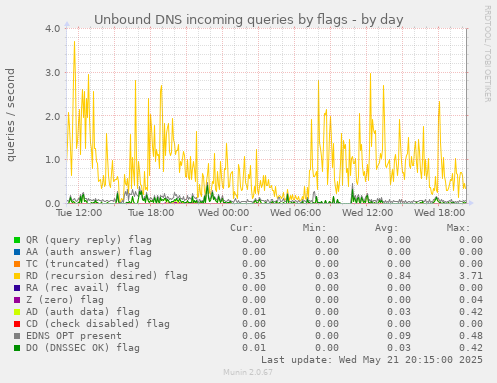Click the 'QR (query reply) flag' legend label
This screenshot has width=497, height=383.
point(89,240)
